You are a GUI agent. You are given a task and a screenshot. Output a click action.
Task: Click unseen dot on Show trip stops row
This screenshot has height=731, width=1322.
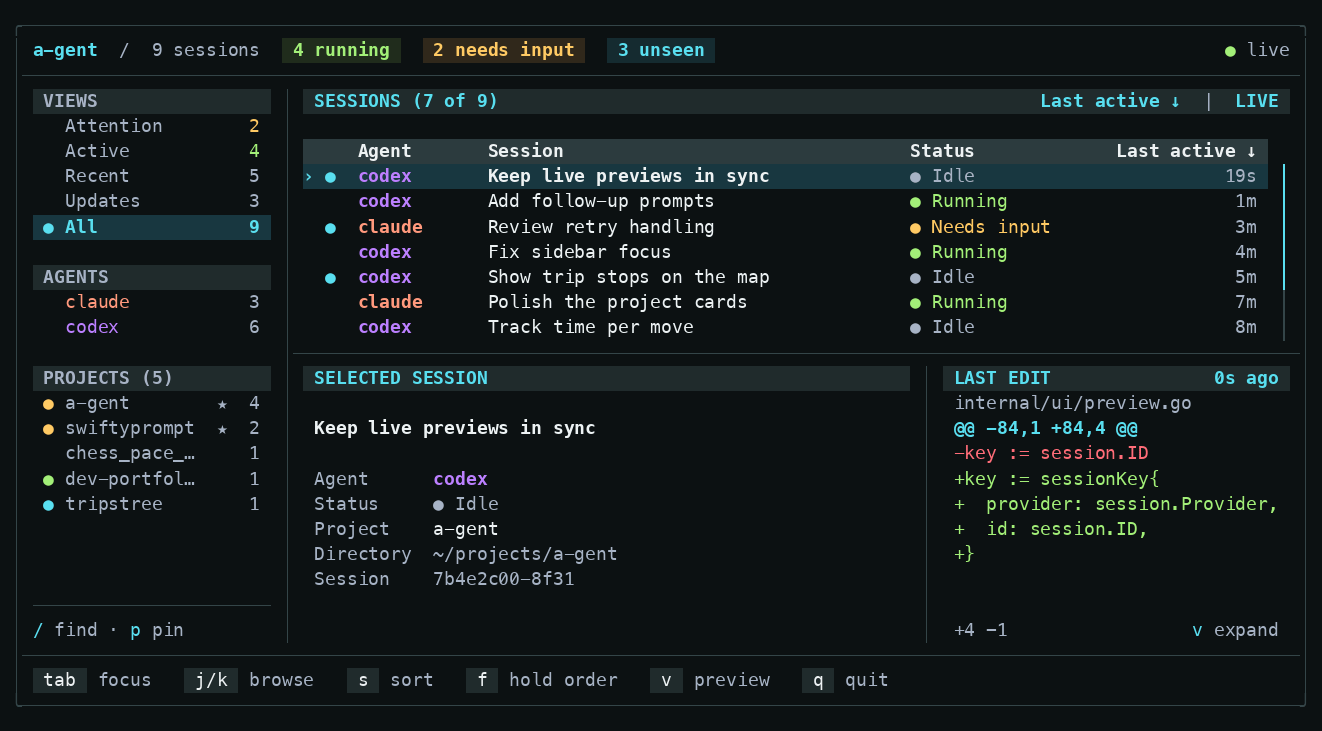pyautogui.click(x=330, y=278)
